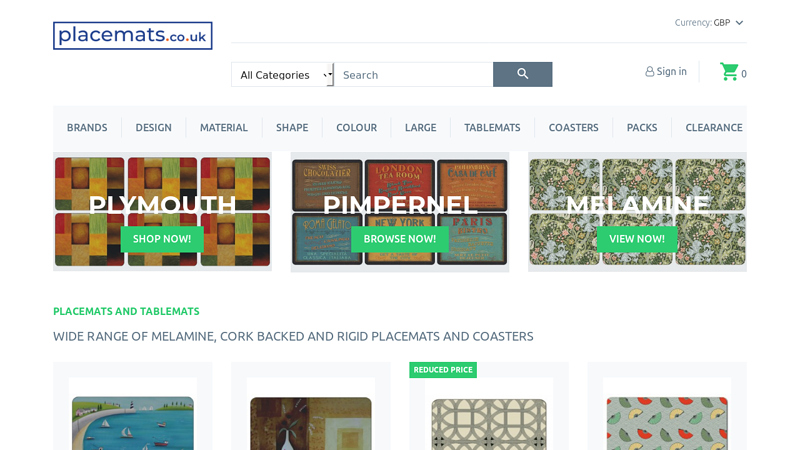Open the DESIGN menu

(154, 128)
